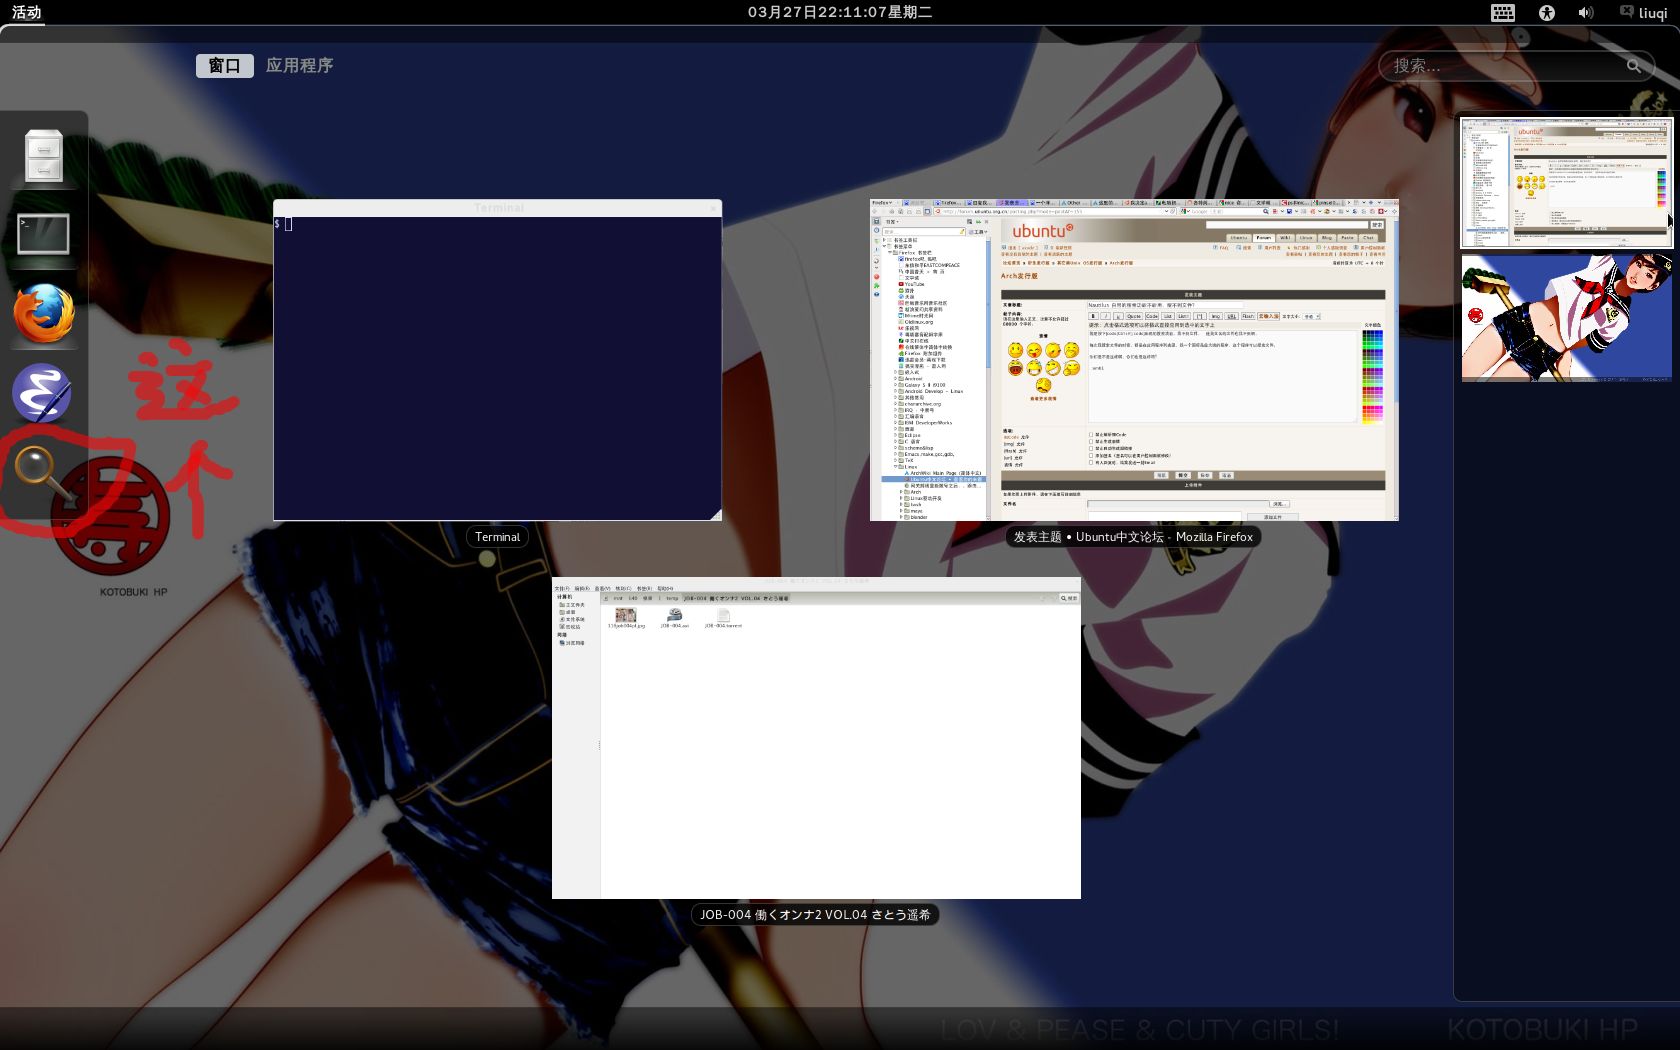The height and width of the screenshot is (1050, 1680).
Task: Select the Mozilla Firefox window thumbnail
Action: pyautogui.click(x=1134, y=360)
